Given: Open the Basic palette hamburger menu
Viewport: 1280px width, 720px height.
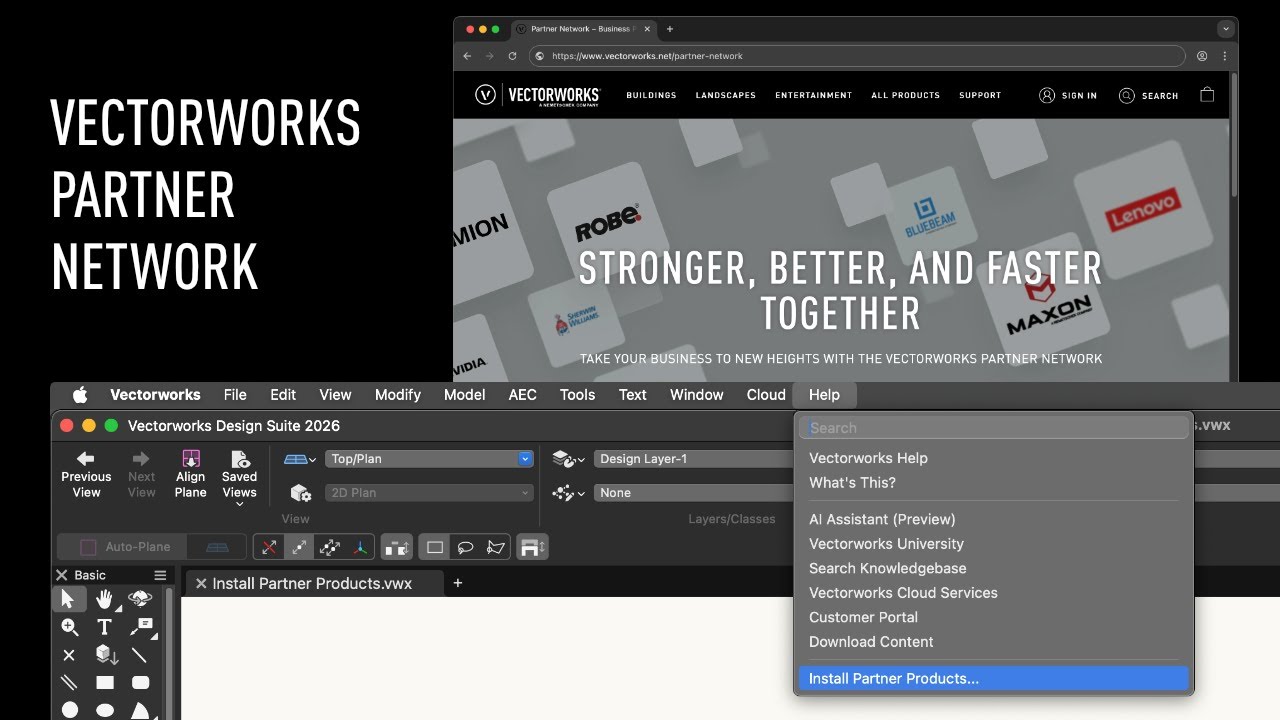Looking at the screenshot, I should (x=160, y=575).
